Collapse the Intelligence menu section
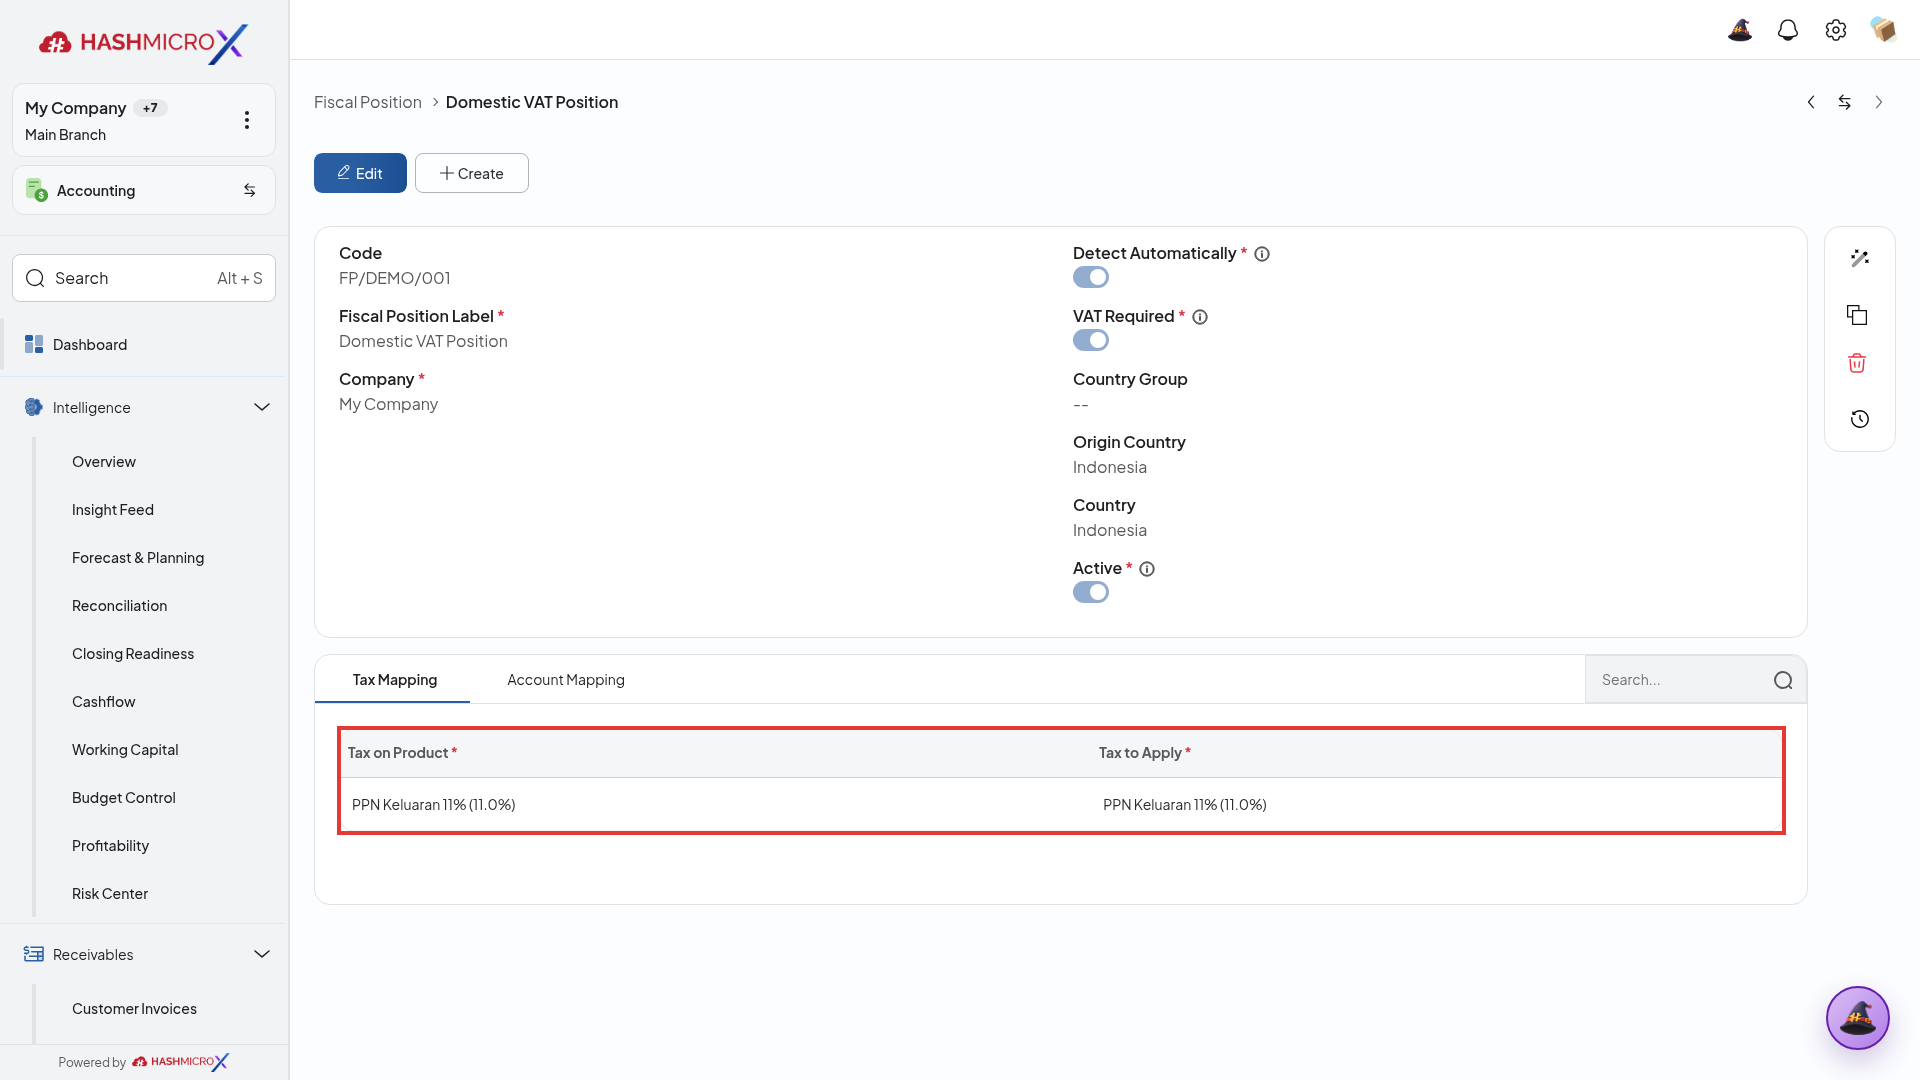 (x=262, y=407)
